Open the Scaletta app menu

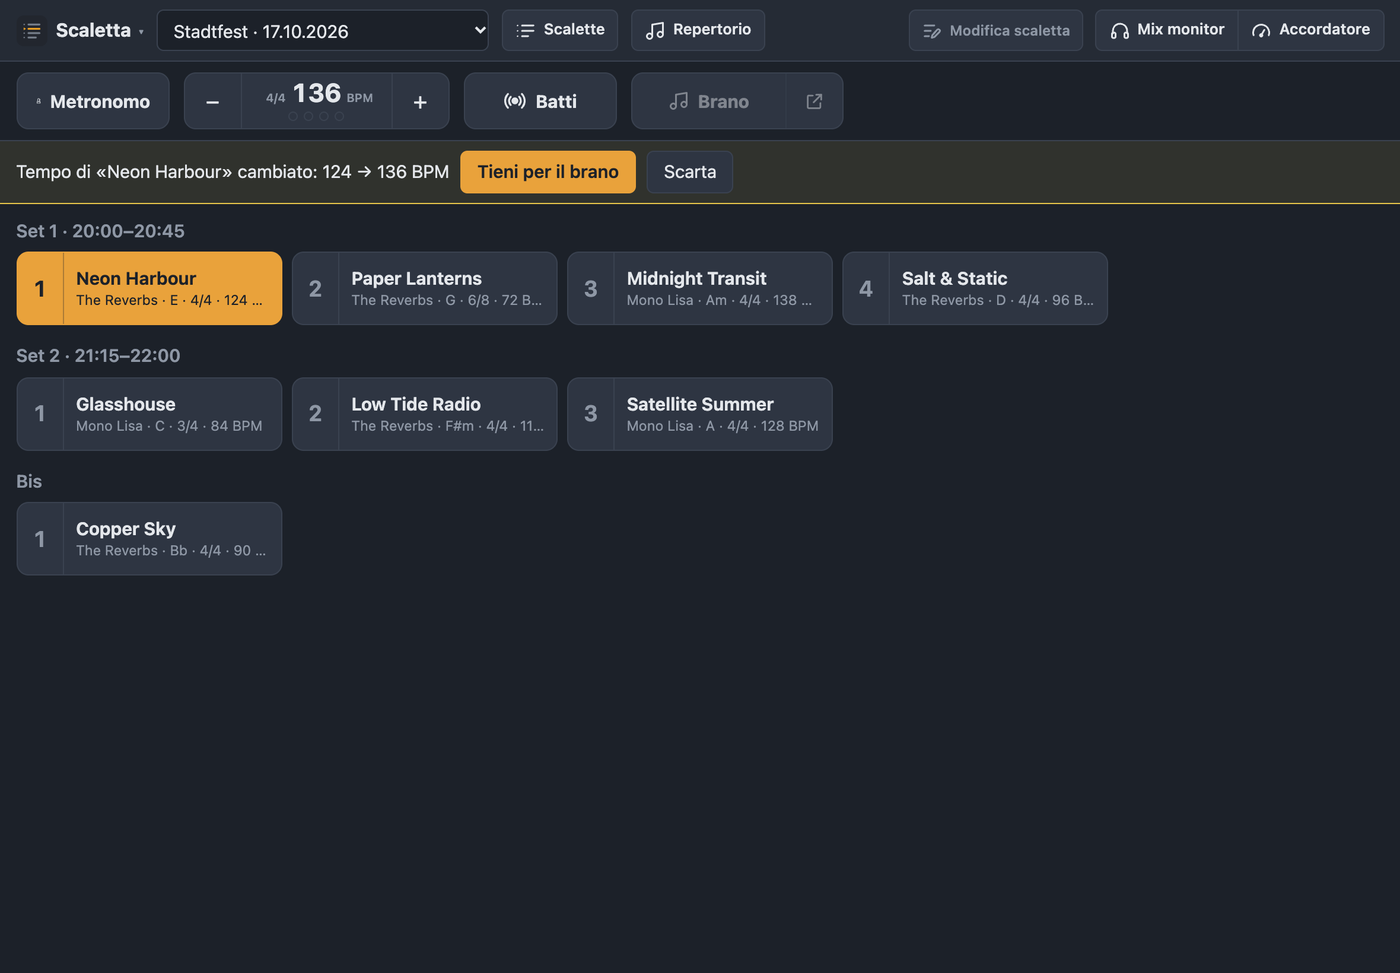tap(83, 30)
